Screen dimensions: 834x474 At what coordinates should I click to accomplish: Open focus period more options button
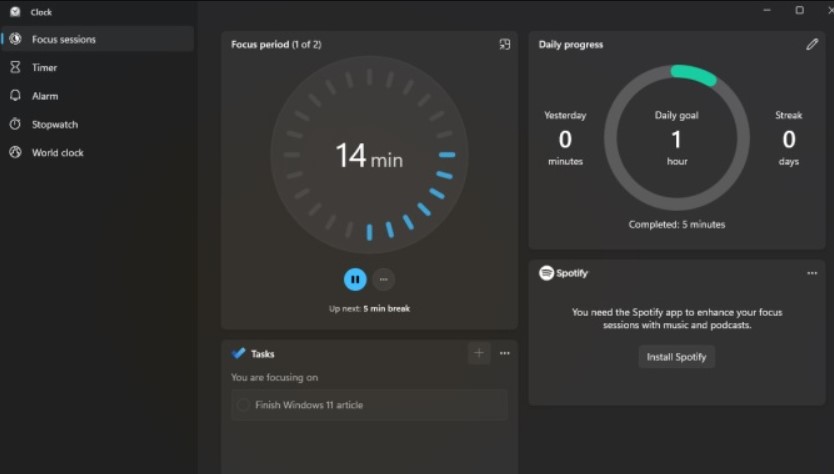point(383,279)
